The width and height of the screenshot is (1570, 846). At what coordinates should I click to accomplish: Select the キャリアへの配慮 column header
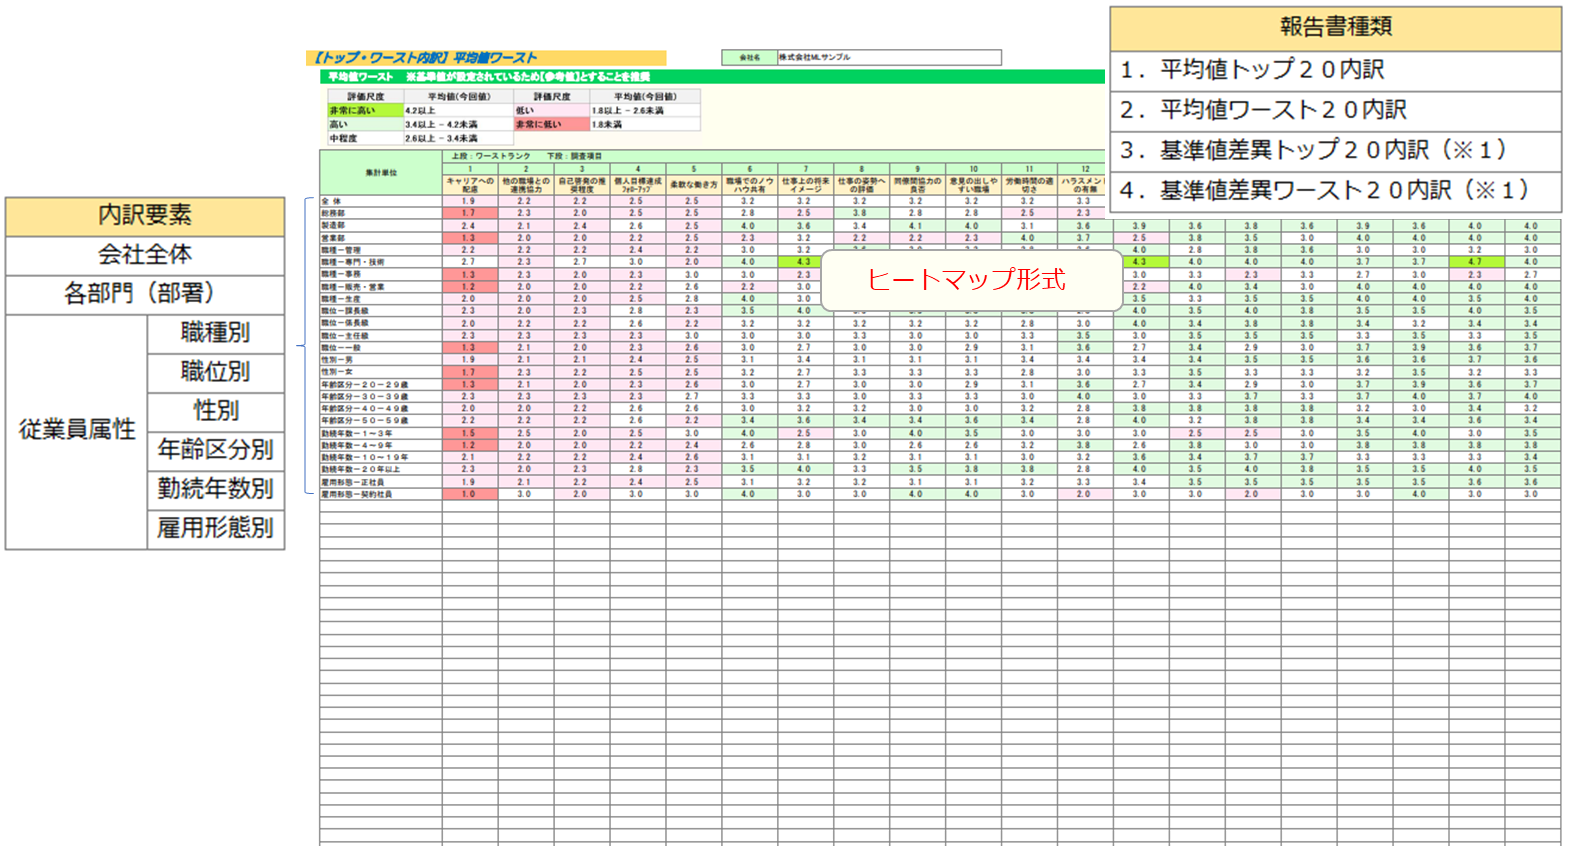click(470, 185)
